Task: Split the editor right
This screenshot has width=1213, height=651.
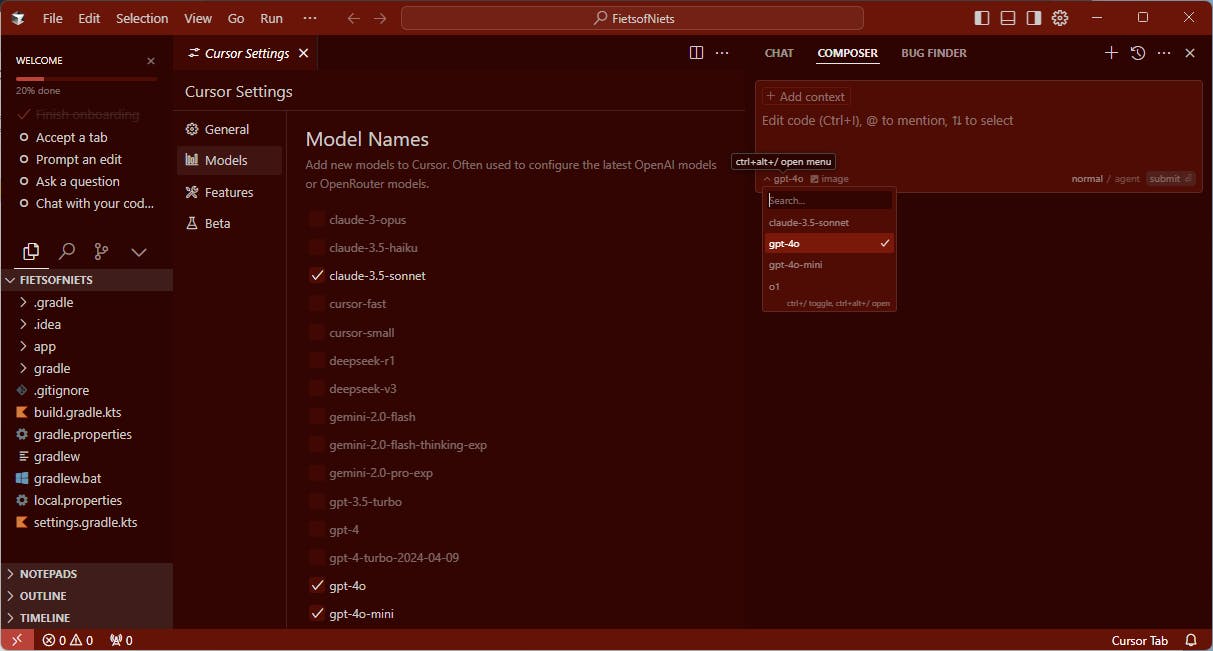Action: pyautogui.click(x=697, y=53)
